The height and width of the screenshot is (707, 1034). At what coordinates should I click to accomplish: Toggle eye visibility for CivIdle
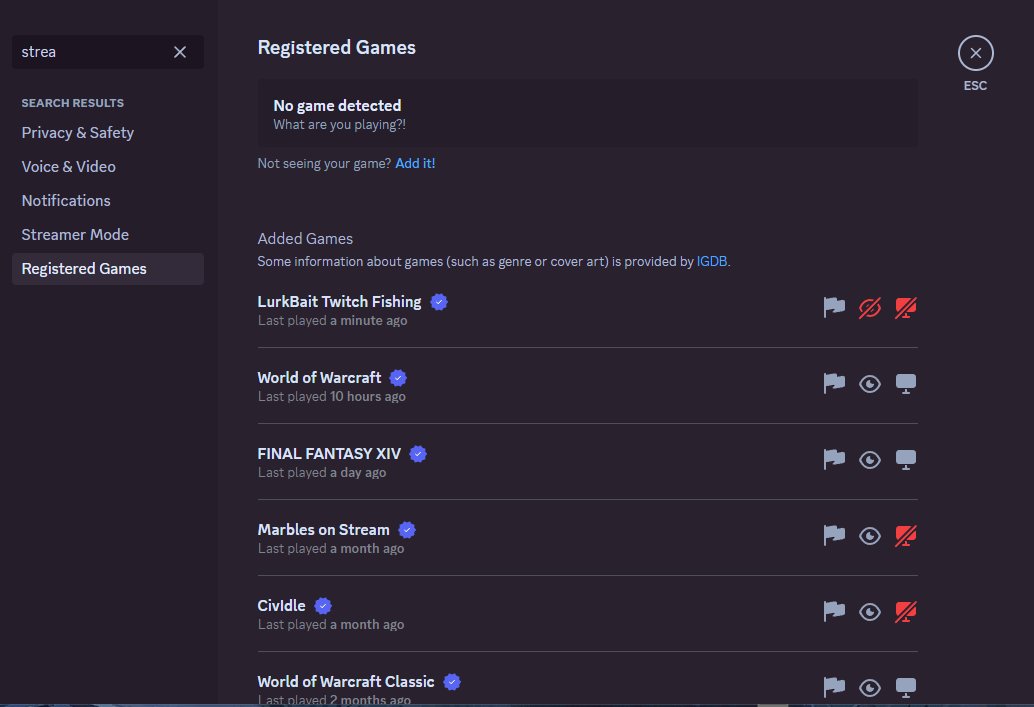[x=870, y=611]
